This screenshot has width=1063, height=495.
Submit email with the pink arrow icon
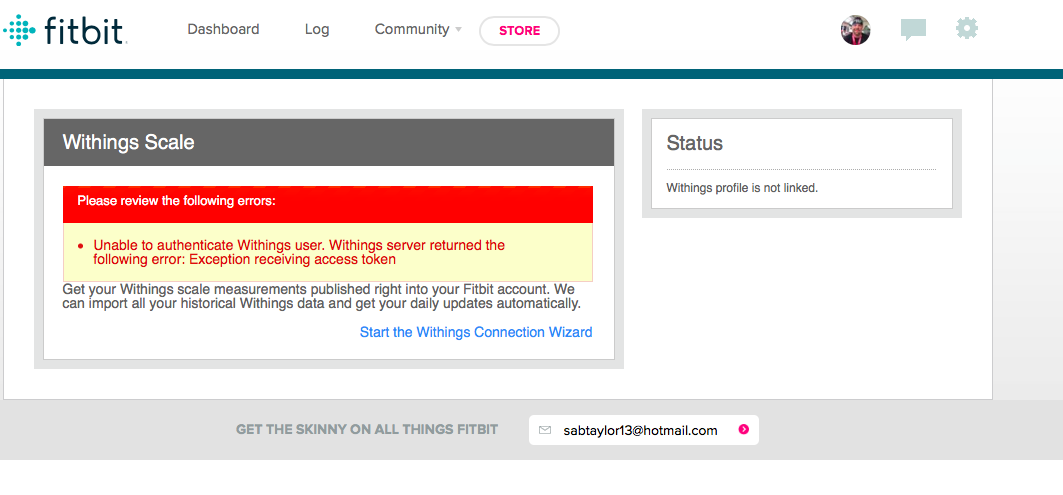tap(743, 430)
